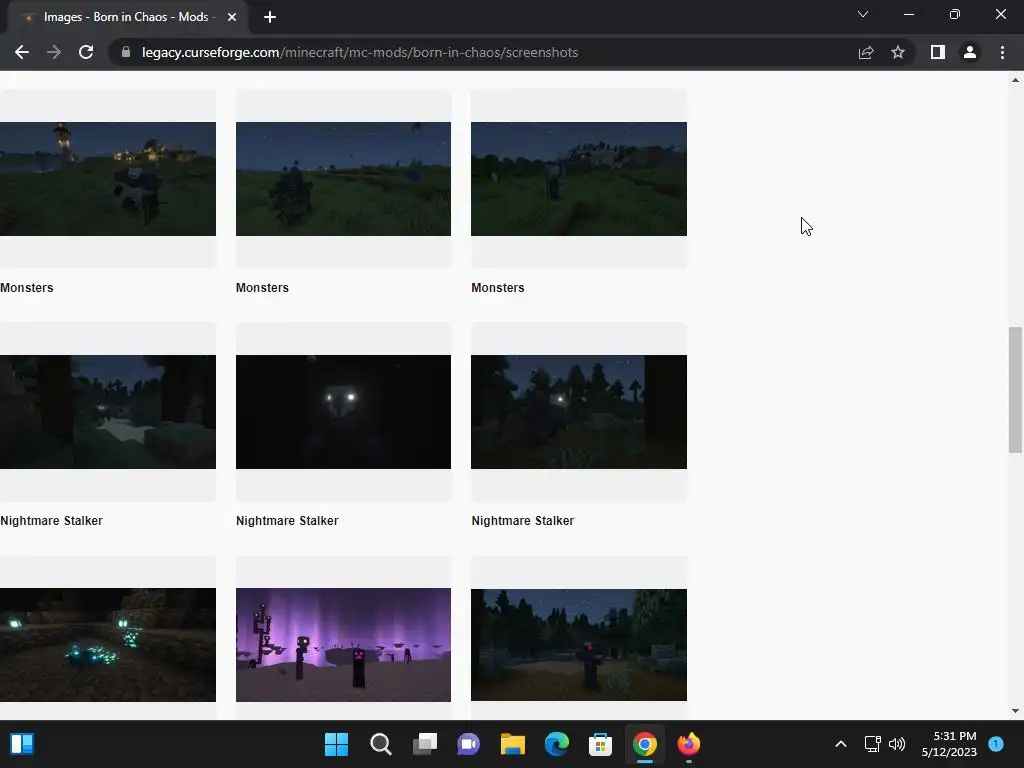1024x768 pixels.
Task: Launch Microsoft Edge from taskbar
Action: point(556,744)
